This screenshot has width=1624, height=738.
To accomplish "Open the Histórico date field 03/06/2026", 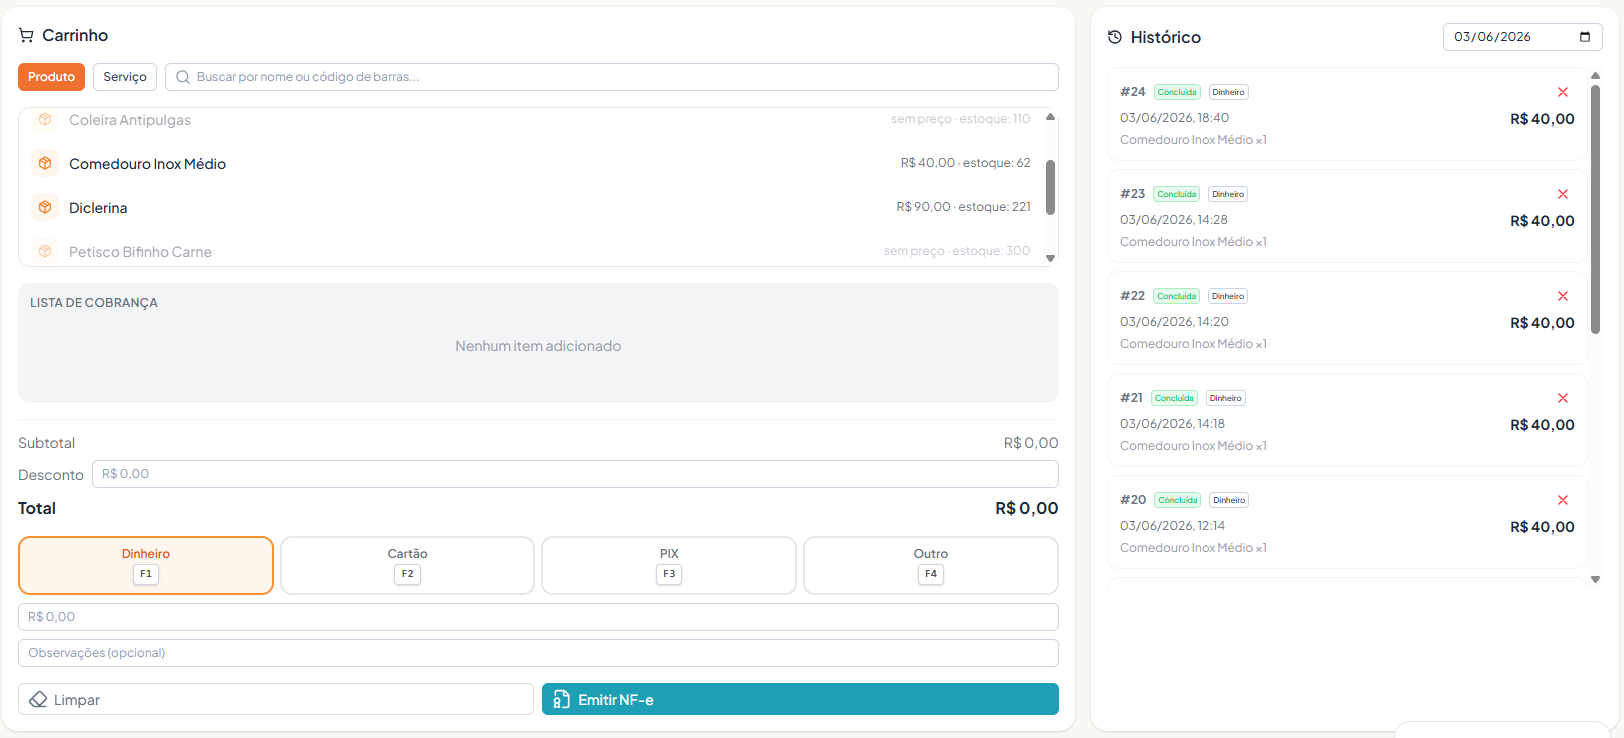I will [1522, 37].
